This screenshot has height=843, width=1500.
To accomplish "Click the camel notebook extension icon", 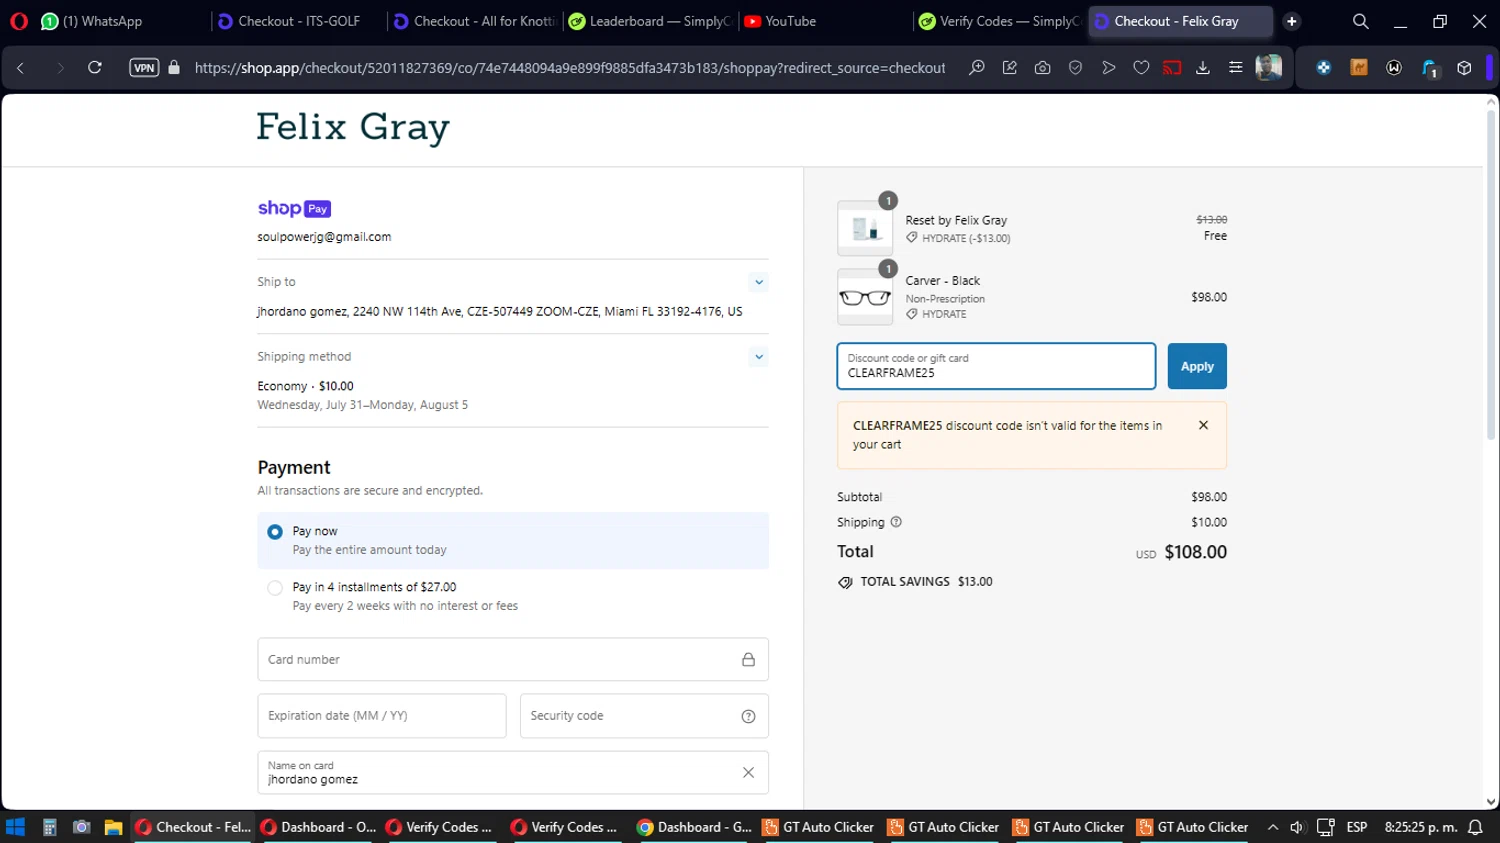I will [1359, 68].
